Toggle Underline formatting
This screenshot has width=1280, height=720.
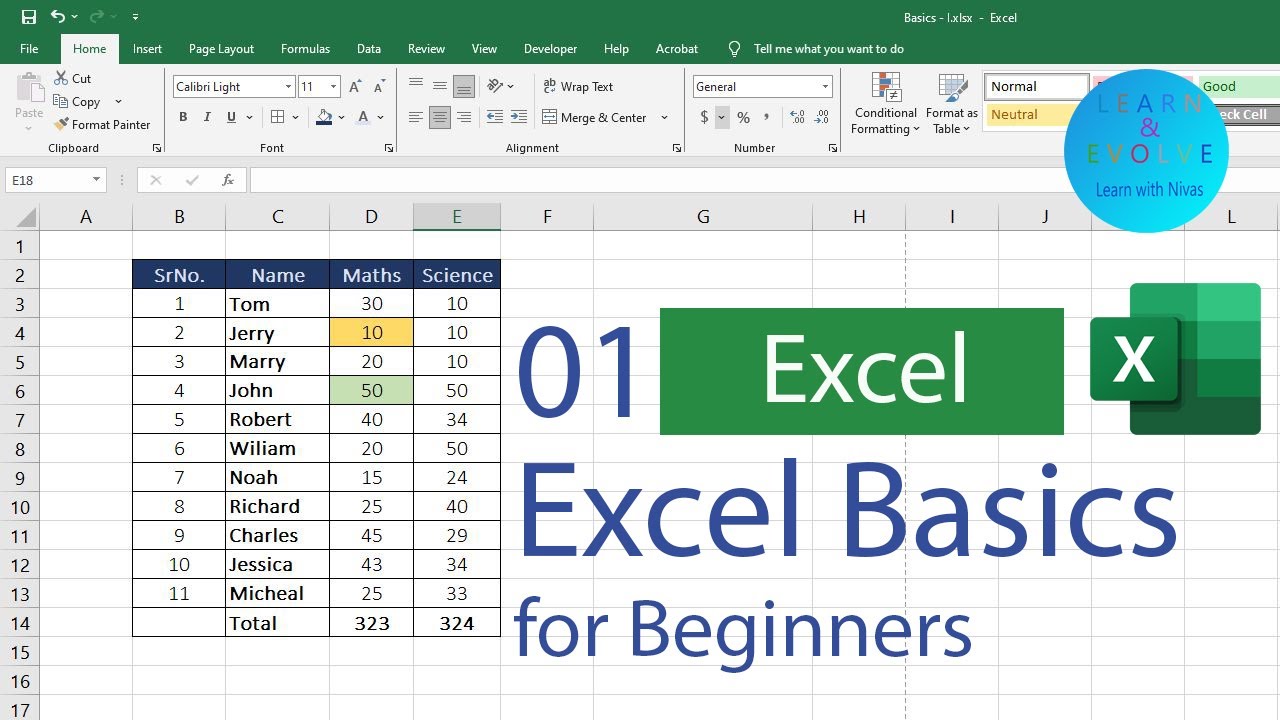(231, 117)
